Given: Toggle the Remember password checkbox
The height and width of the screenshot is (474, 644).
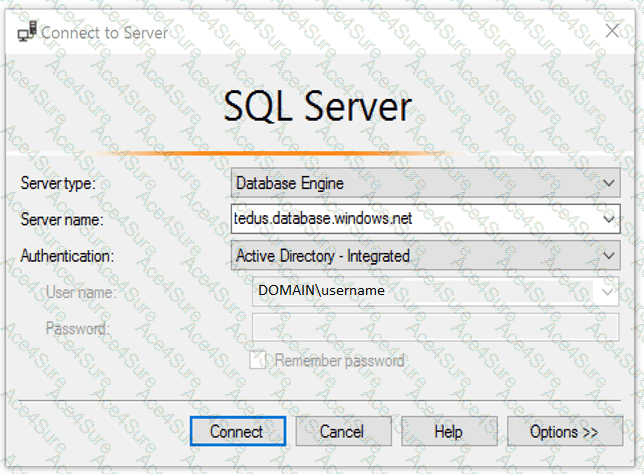Looking at the screenshot, I should coord(258,360).
